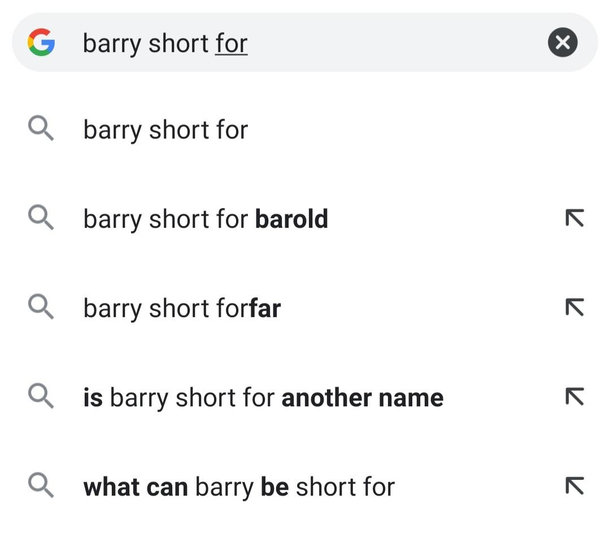Click the Google logo in search bar

(x=41, y=43)
